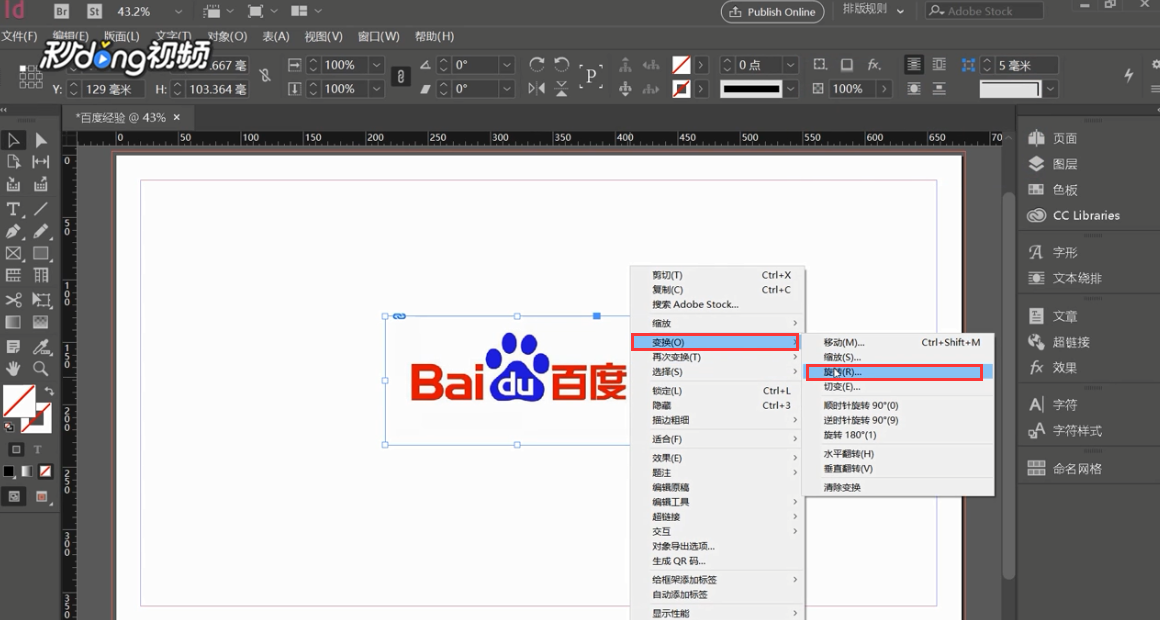This screenshot has width=1160, height=620.
Task: Open the 窗口(W) menu
Action: point(378,36)
